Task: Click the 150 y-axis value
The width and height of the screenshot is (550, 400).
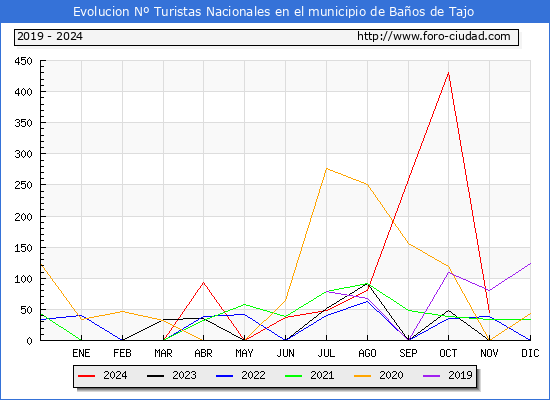Action: pyautogui.click(x=23, y=248)
